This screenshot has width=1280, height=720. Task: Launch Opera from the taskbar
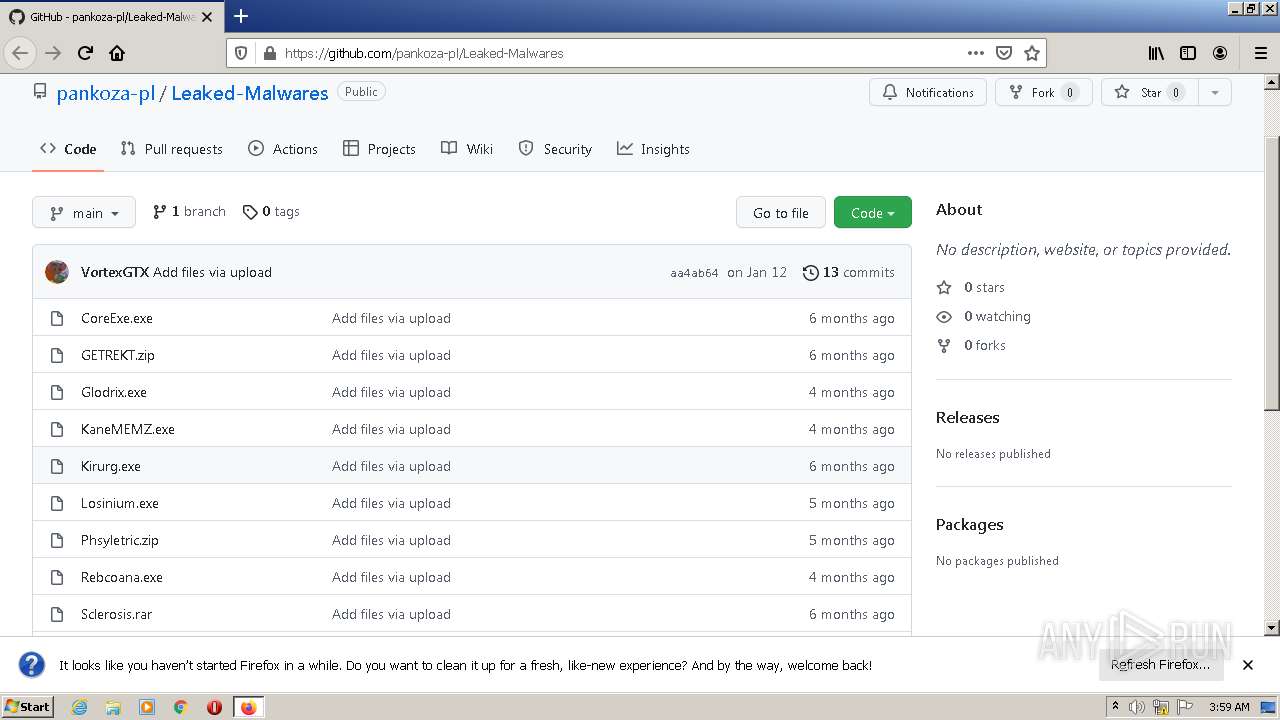click(214, 707)
